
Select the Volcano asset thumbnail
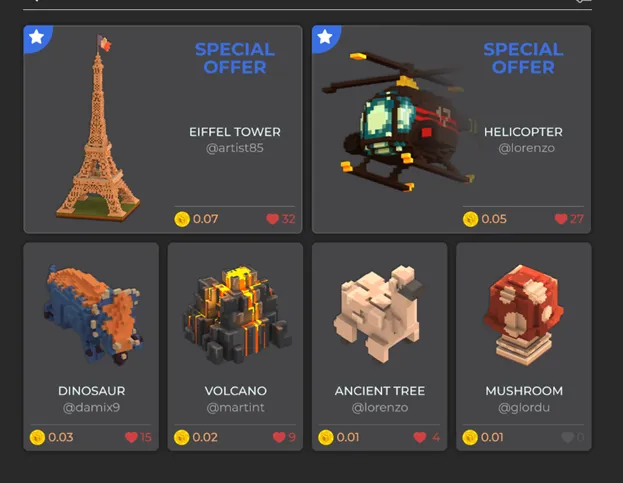237,315
